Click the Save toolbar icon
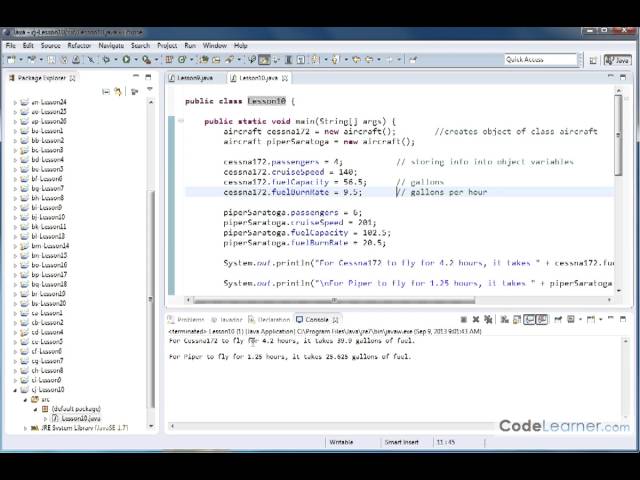640x480 pixels. click(x=51, y=60)
